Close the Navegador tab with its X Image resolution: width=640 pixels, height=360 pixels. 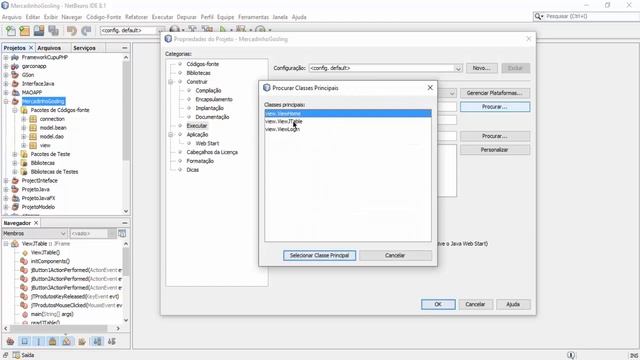click(36, 223)
